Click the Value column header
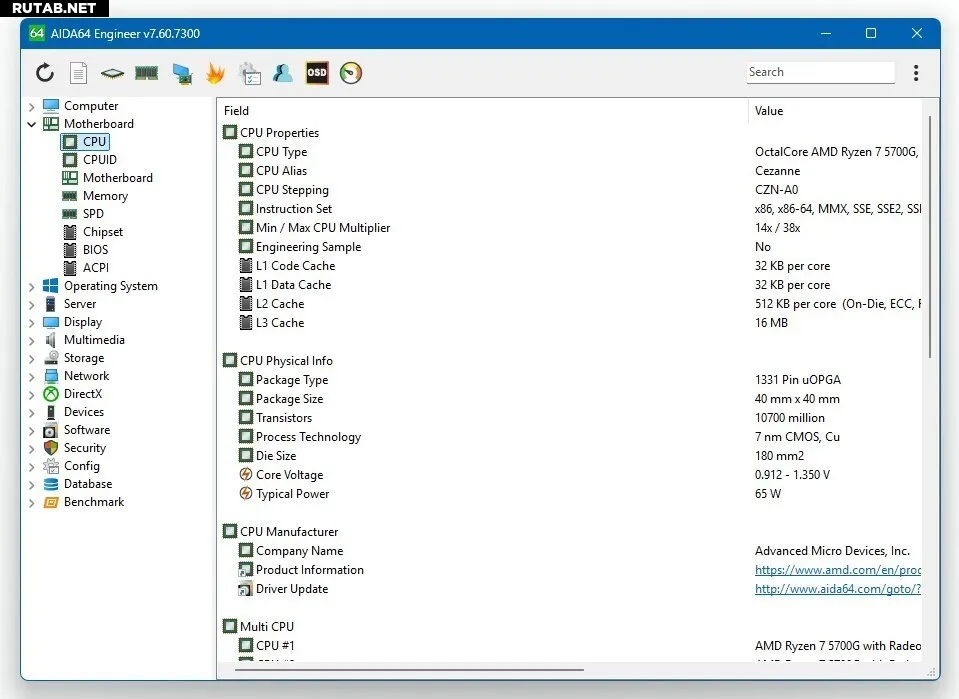 tap(769, 111)
